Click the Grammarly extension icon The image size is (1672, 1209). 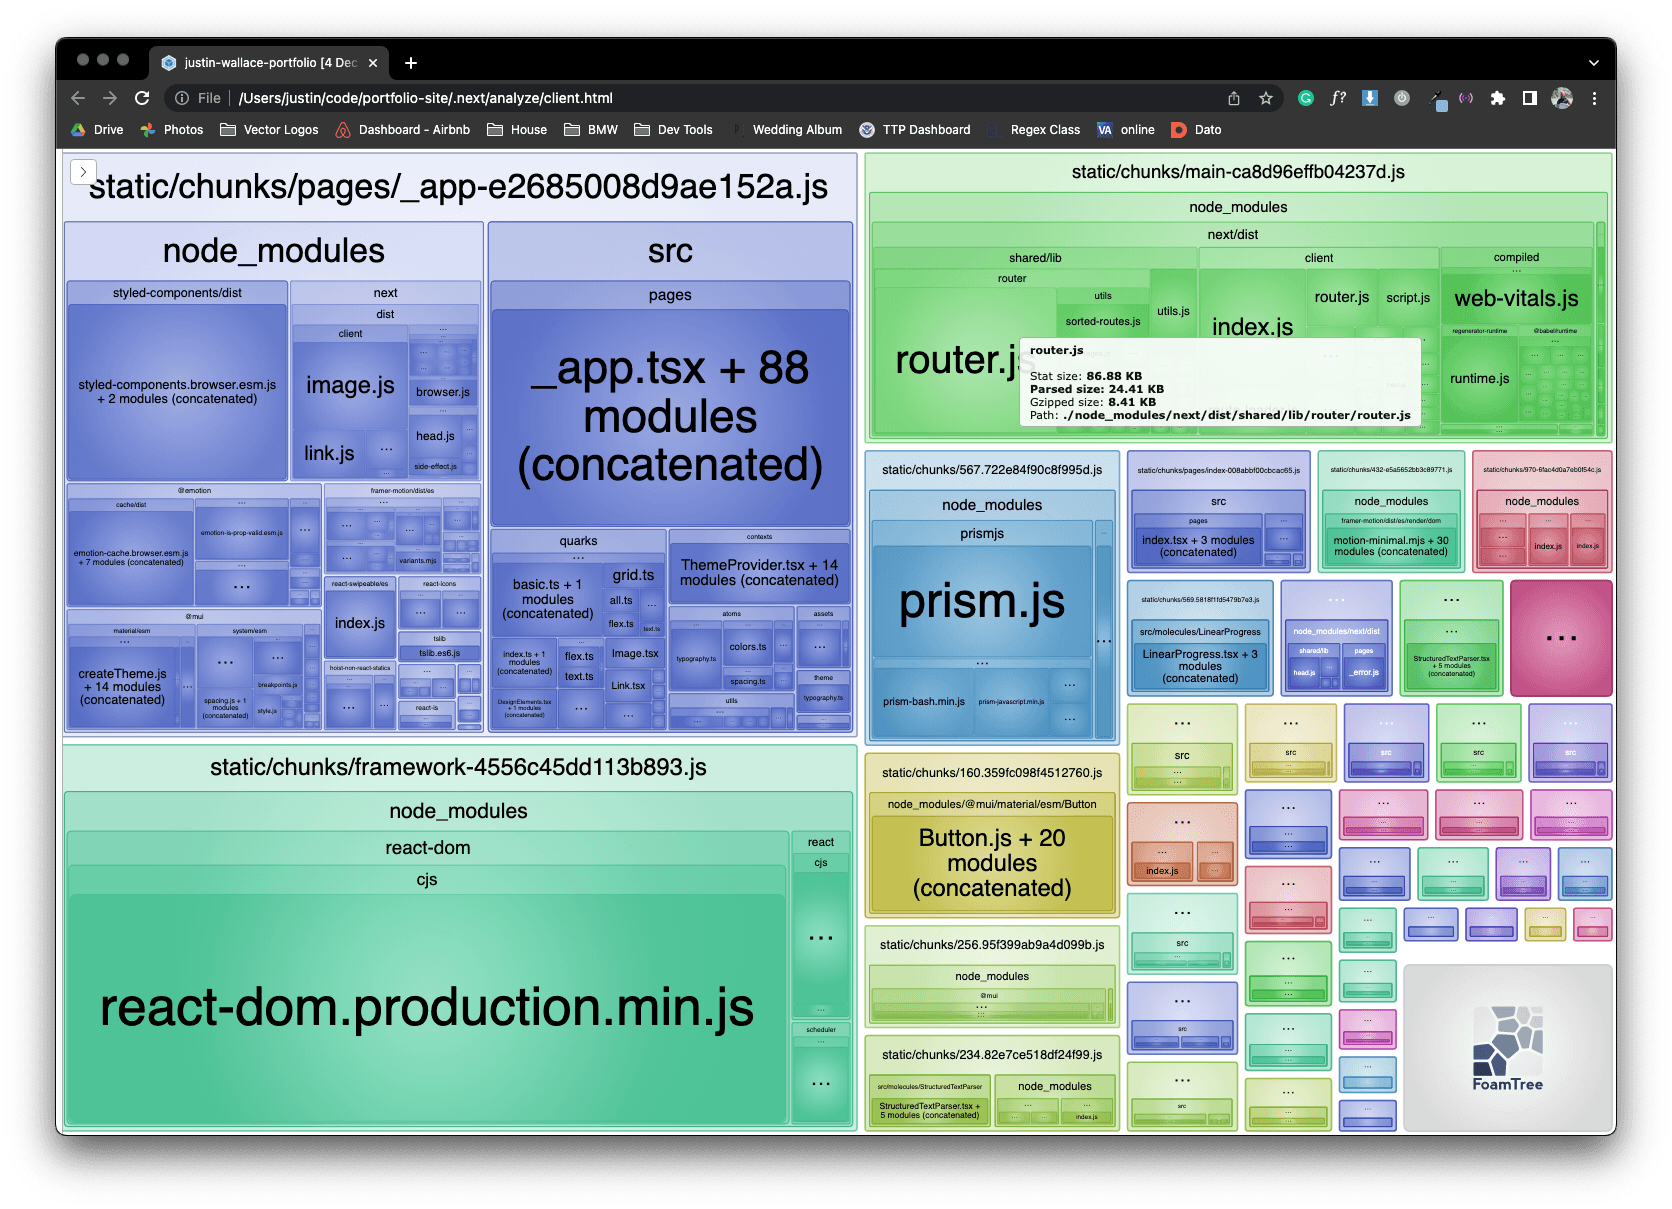pyautogui.click(x=1305, y=98)
